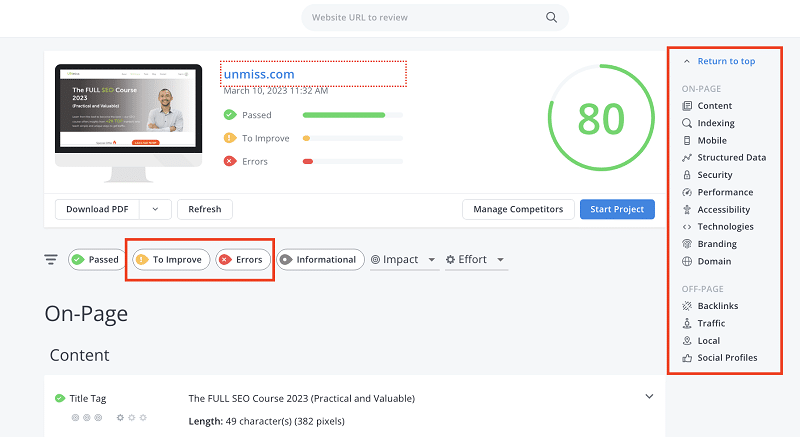Go to Social Profiles section
Screen dimensions: 800x437
(x=727, y=358)
